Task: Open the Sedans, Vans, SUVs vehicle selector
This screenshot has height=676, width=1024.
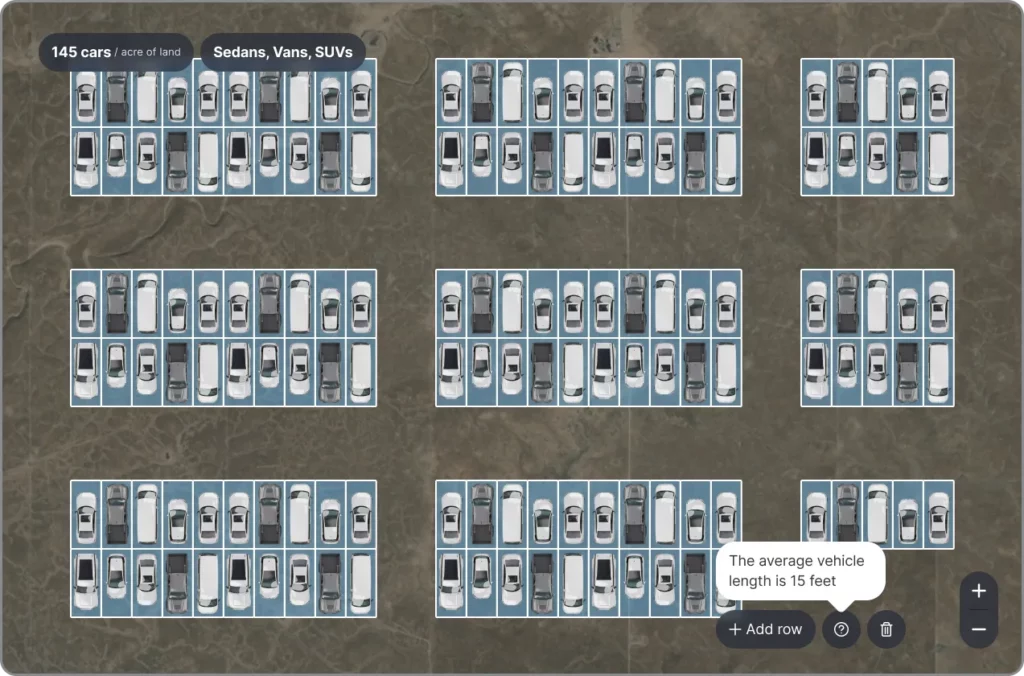Action: click(283, 51)
